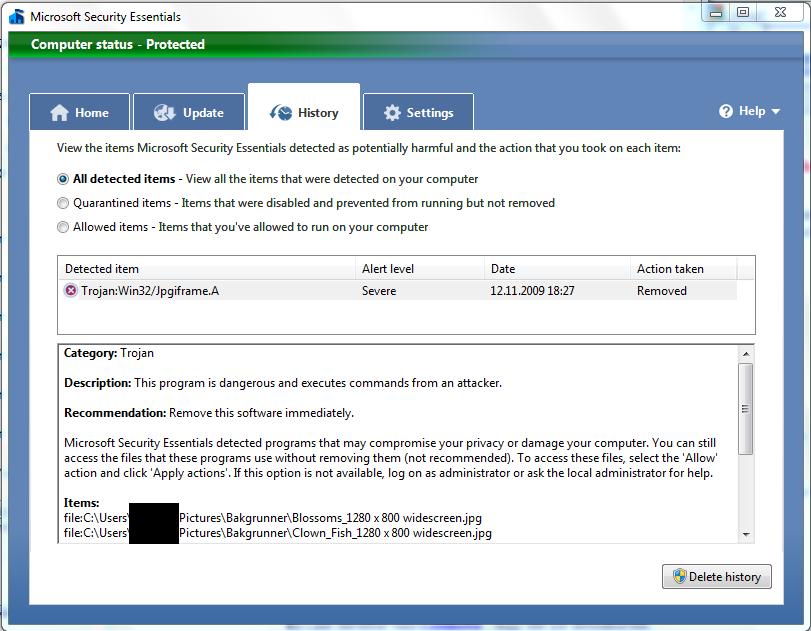Viewport: 811px width, 631px height.
Task: Click the house icon on Home tab
Action: (59, 112)
